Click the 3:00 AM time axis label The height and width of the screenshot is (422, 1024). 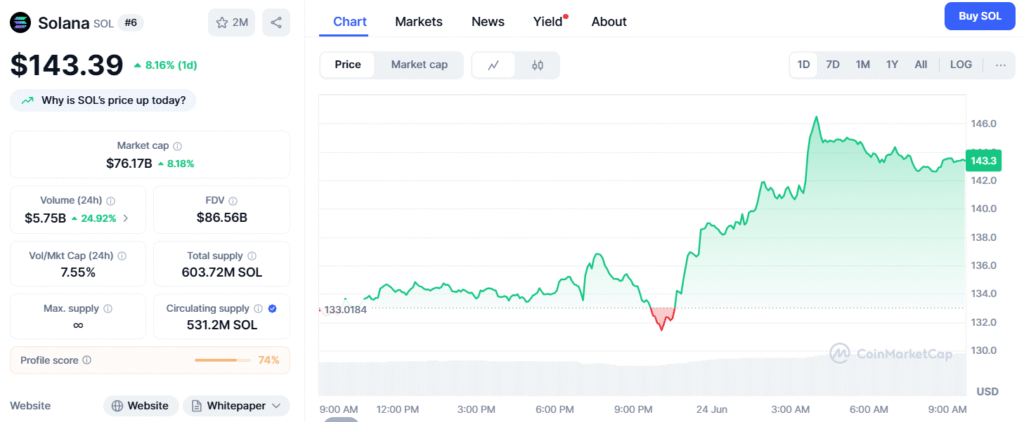pyautogui.click(x=790, y=410)
